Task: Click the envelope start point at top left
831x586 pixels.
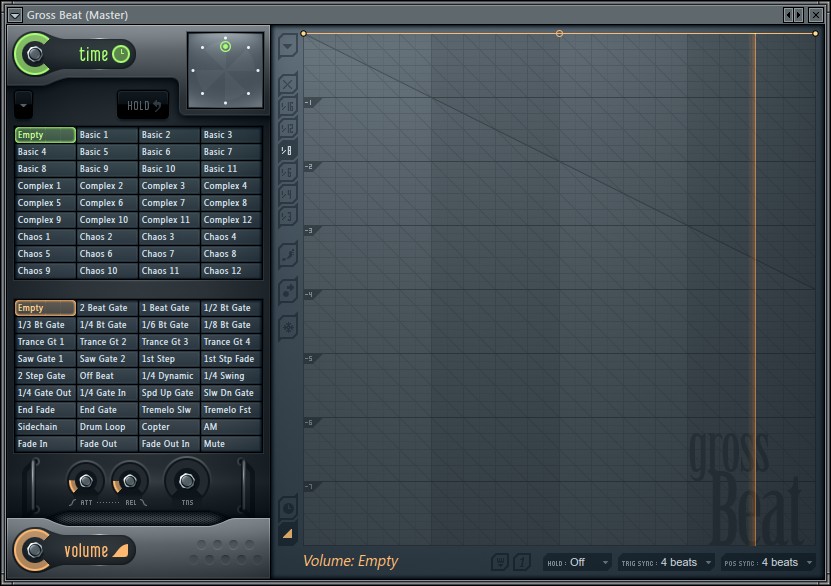Action: tap(303, 33)
